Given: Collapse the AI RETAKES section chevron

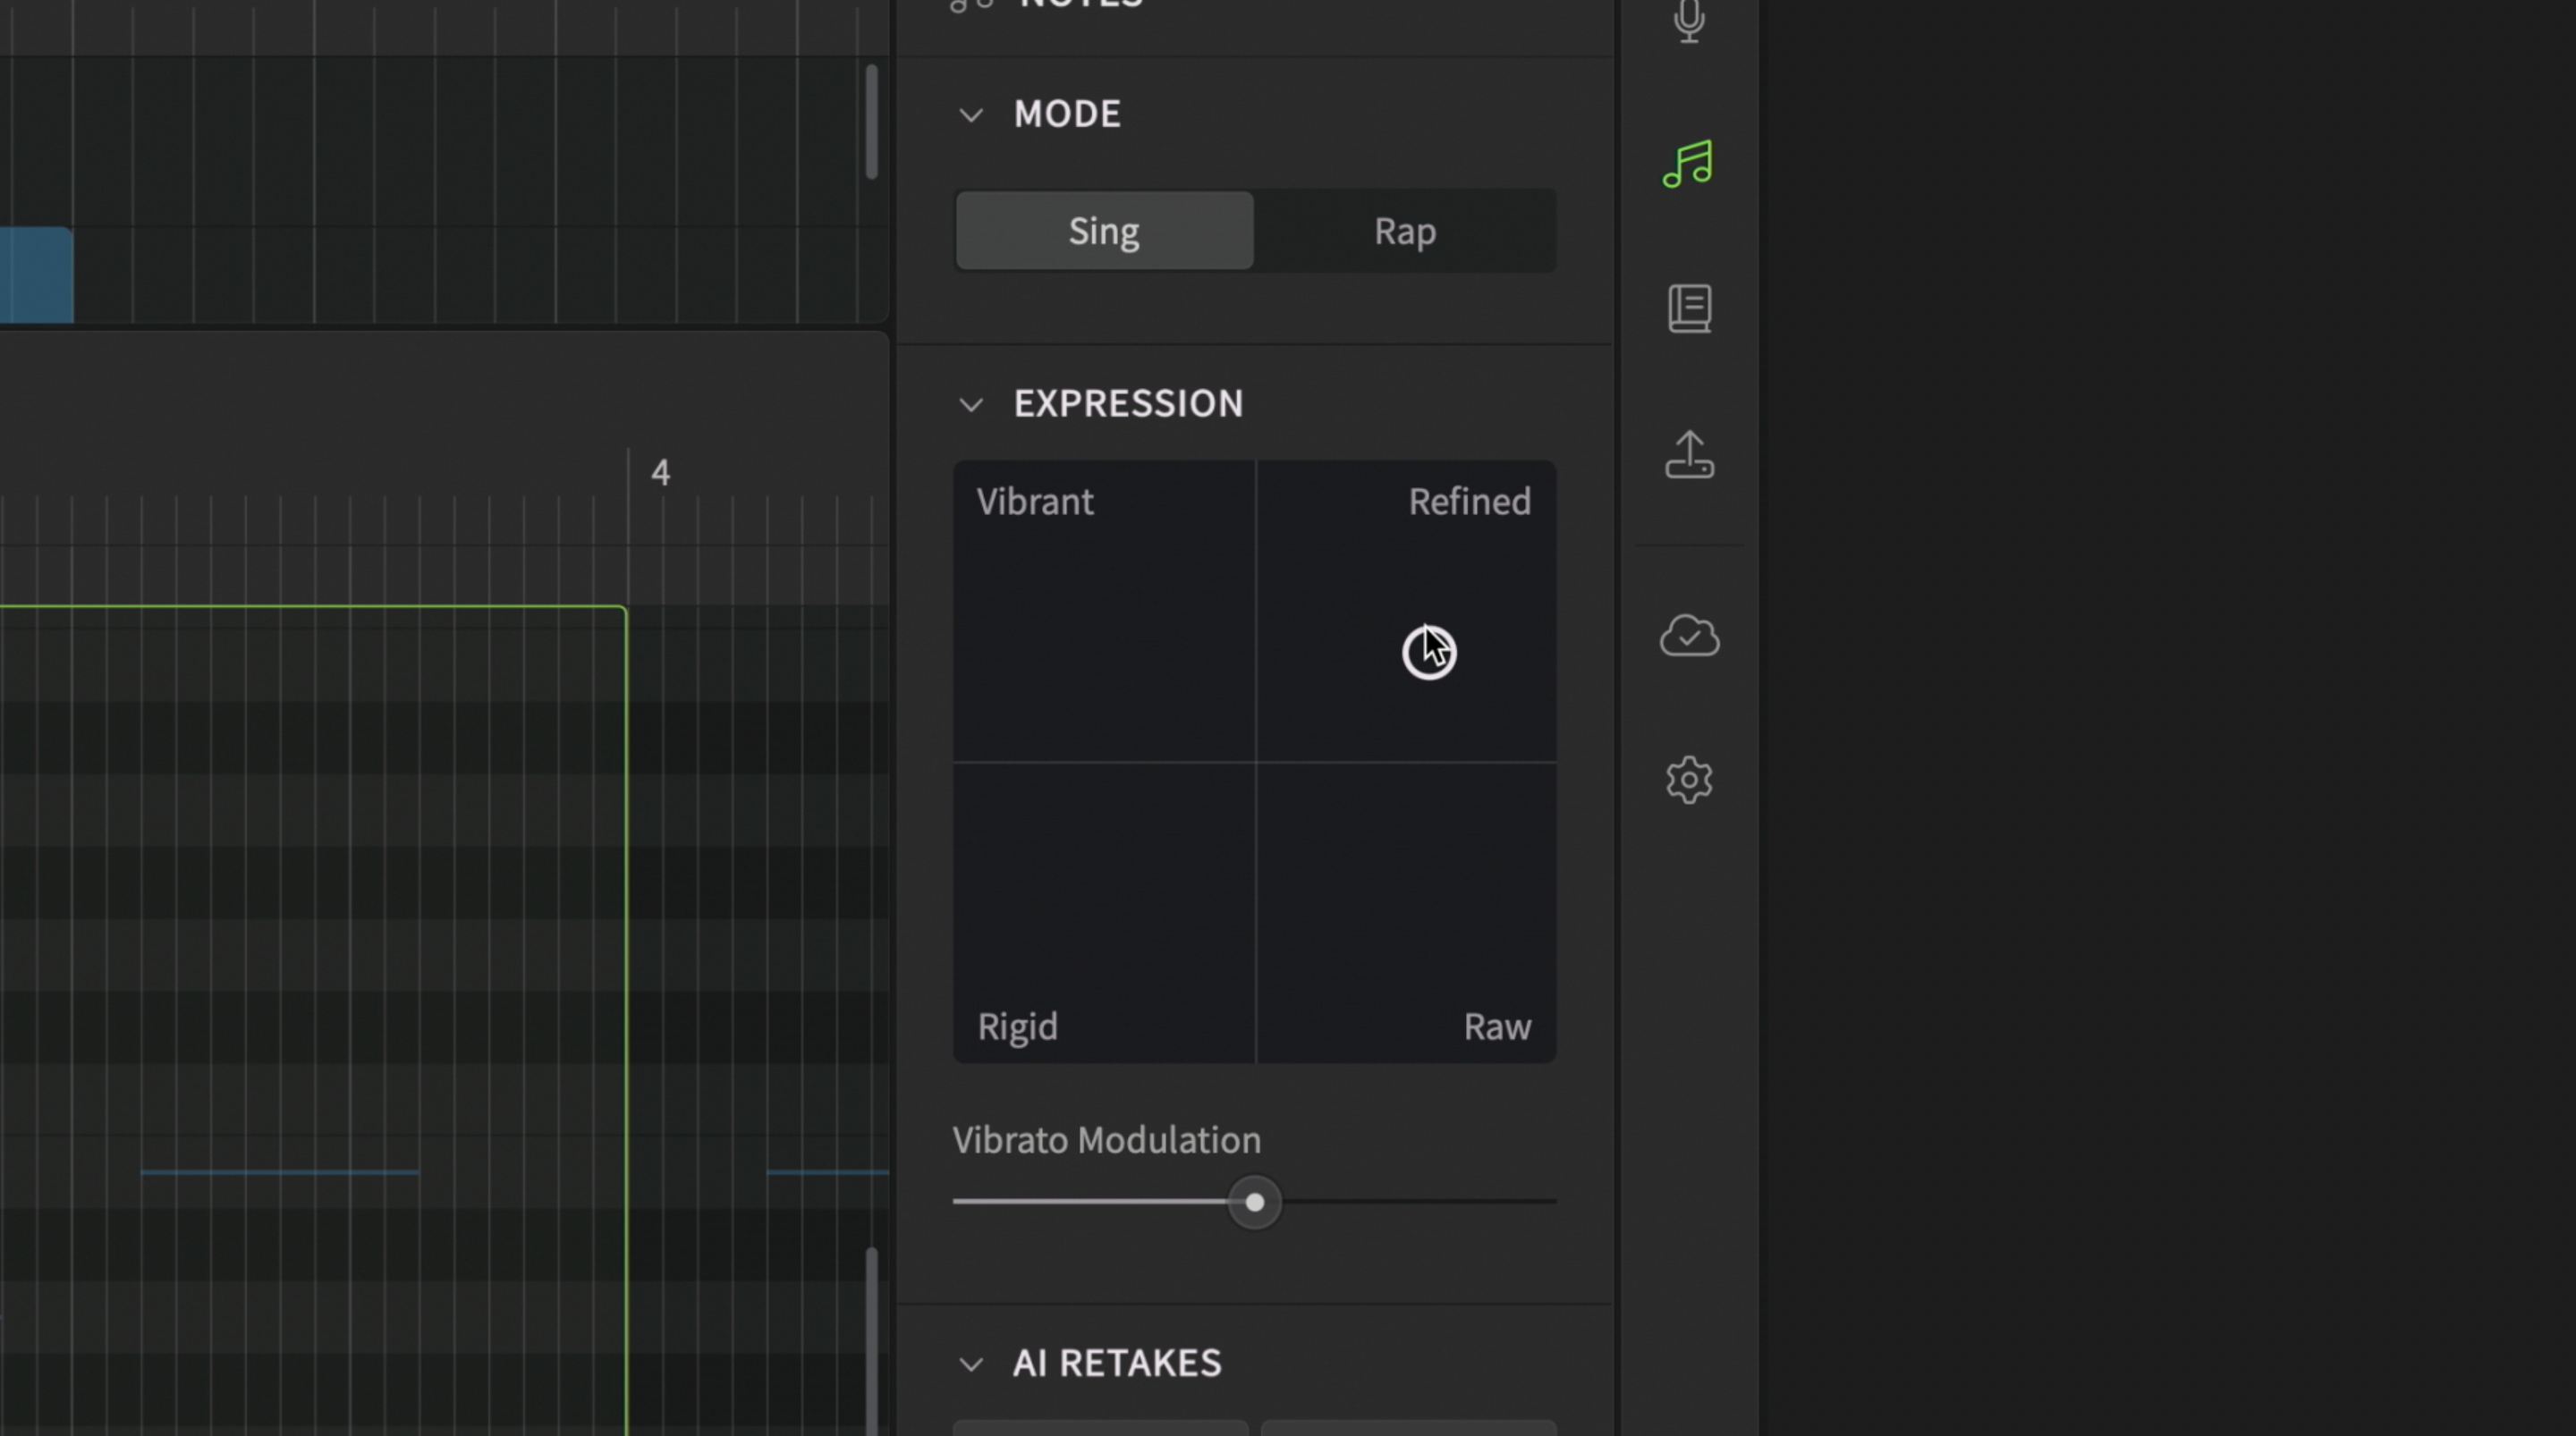Looking at the screenshot, I should coord(971,1364).
